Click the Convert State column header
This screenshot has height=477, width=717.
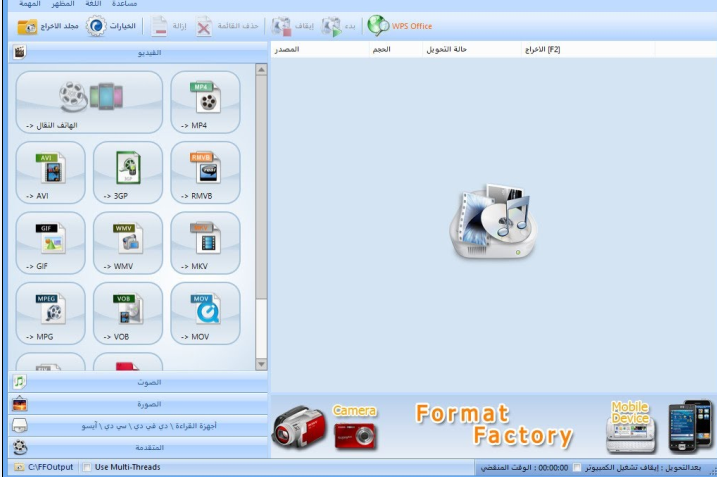[x=472, y=49]
